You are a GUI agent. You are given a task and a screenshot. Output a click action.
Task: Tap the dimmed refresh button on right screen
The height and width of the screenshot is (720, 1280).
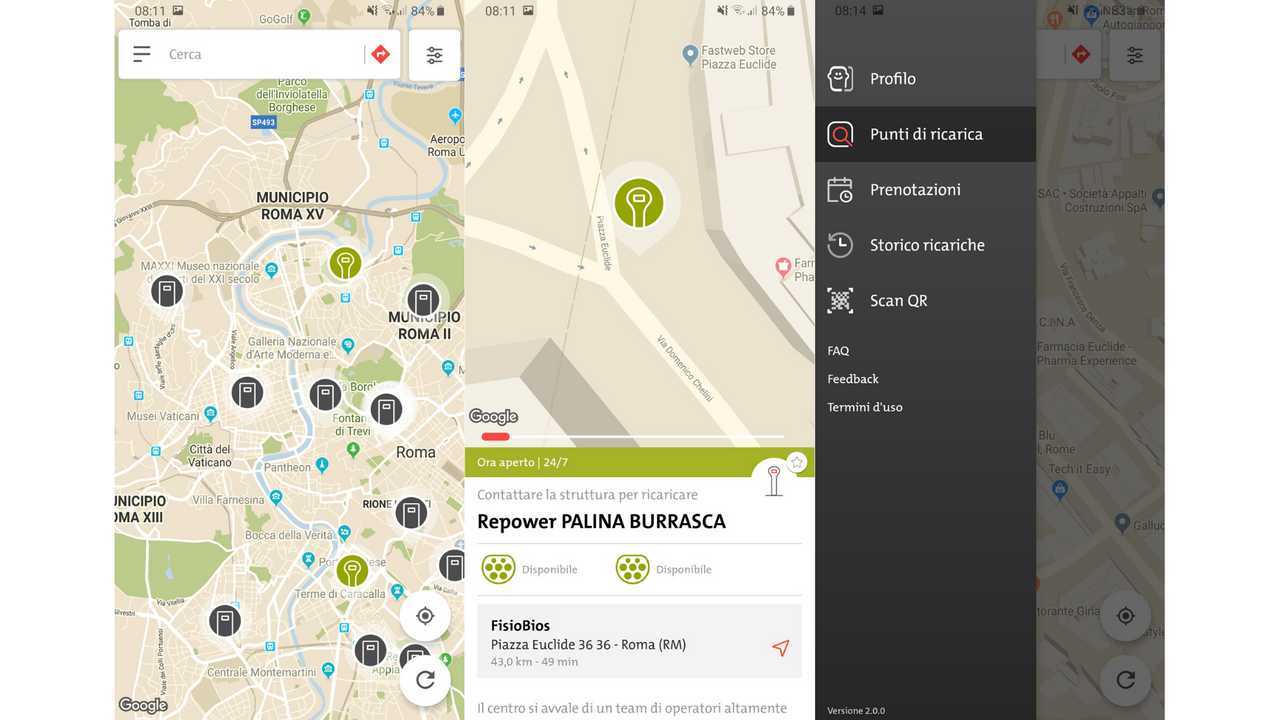[x=1125, y=680]
